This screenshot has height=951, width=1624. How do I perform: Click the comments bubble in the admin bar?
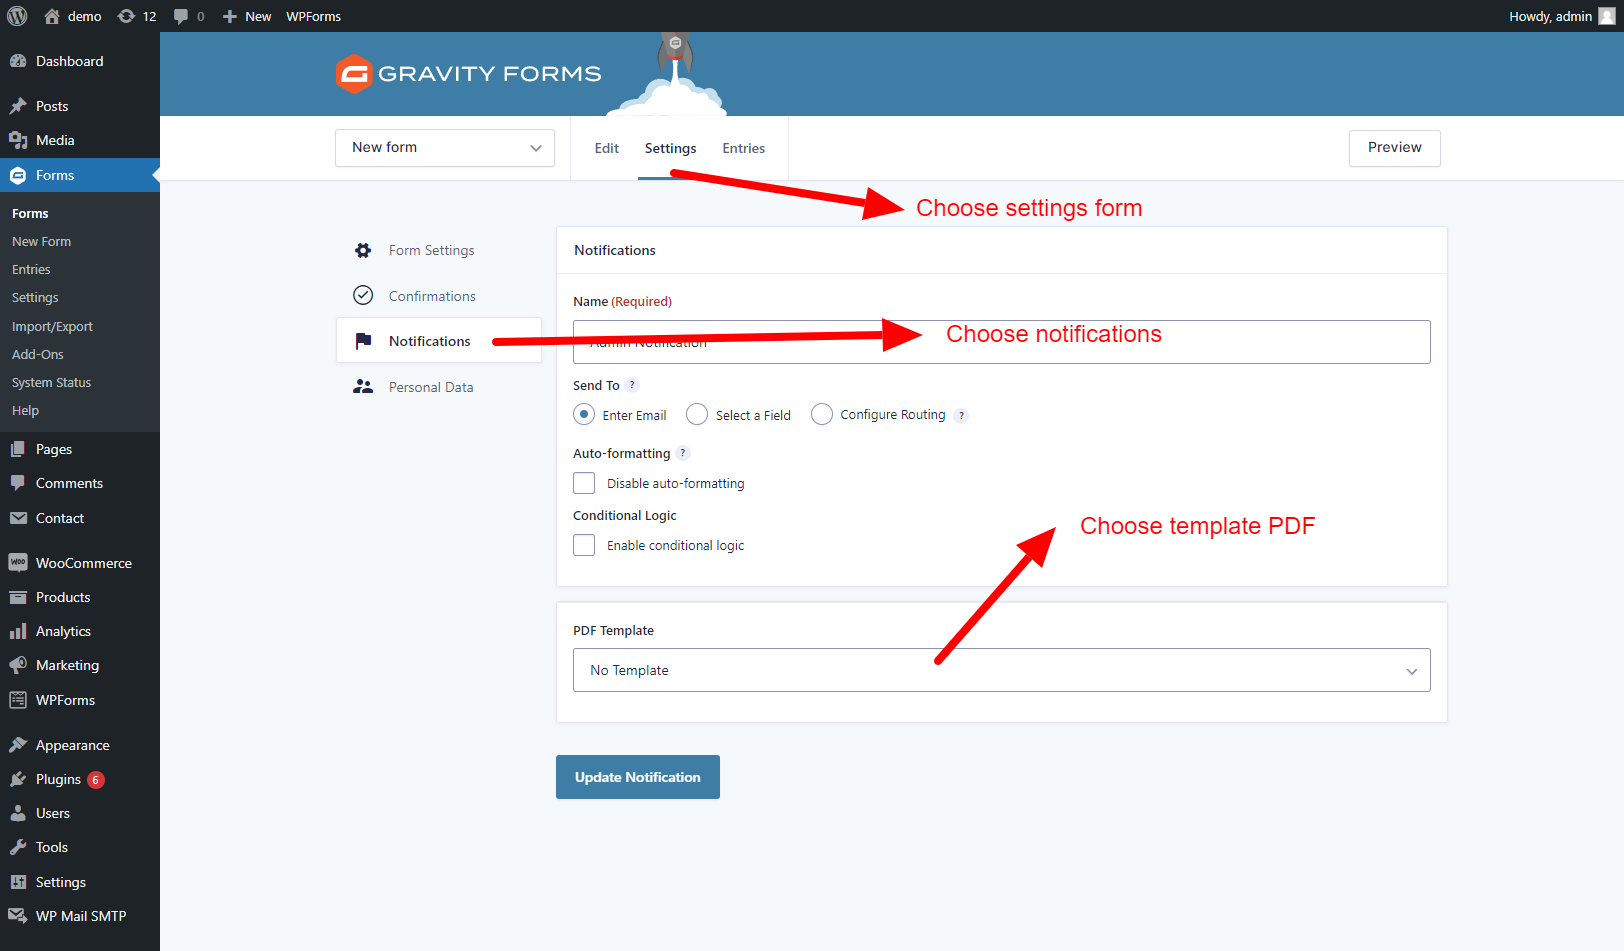(x=181, y=16)
